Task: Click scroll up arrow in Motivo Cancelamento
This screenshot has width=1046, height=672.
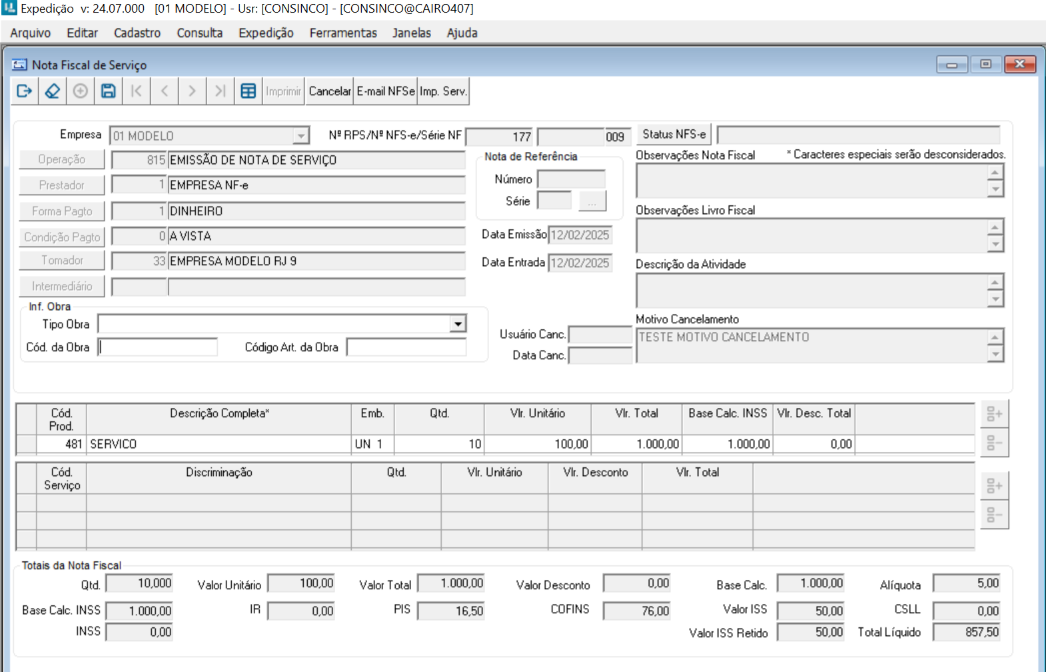Action: point(995,337)
